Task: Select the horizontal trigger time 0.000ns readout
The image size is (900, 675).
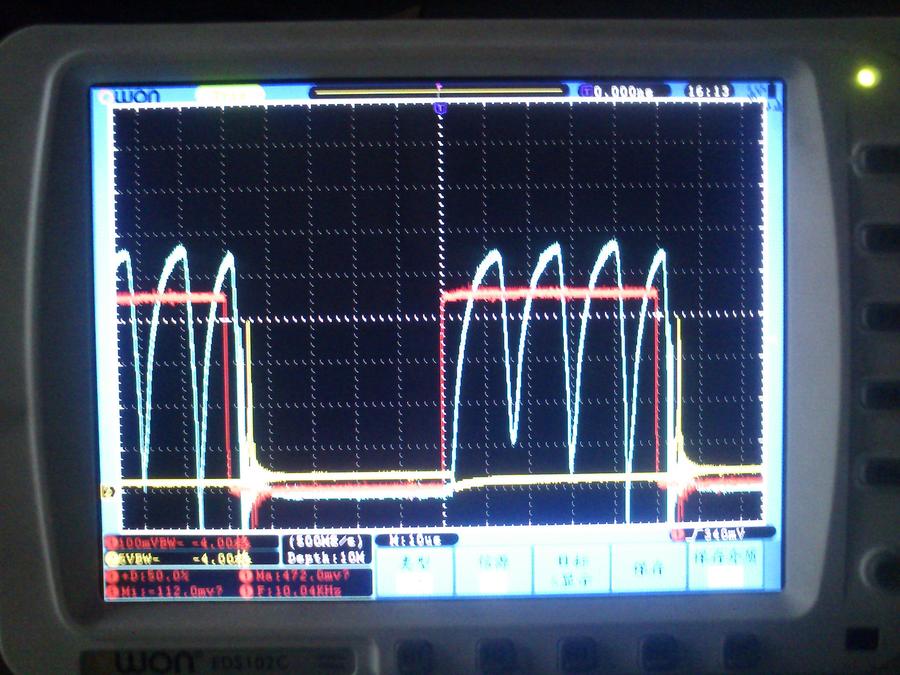Action: [618, 92]
